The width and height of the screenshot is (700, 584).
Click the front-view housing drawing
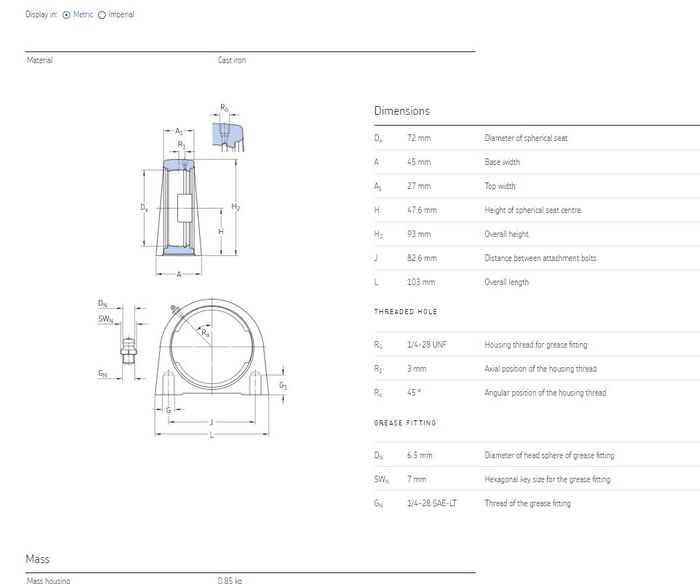point(210,365)
